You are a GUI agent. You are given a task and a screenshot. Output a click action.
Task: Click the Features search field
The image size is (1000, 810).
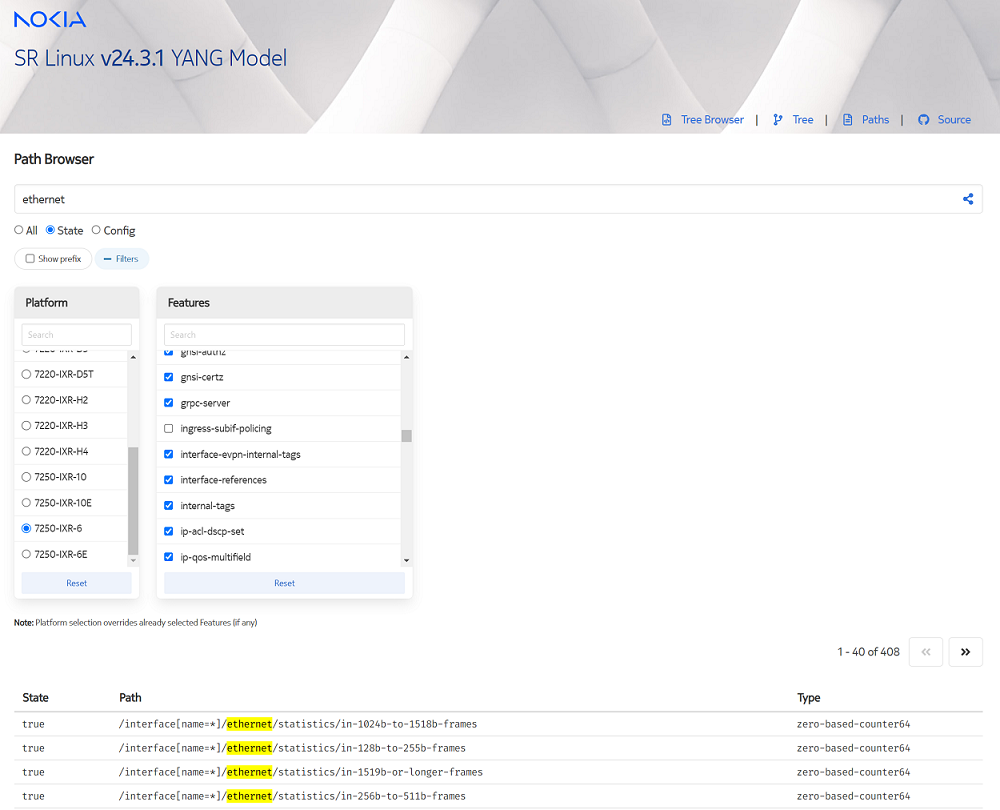[x=284, y=335]
